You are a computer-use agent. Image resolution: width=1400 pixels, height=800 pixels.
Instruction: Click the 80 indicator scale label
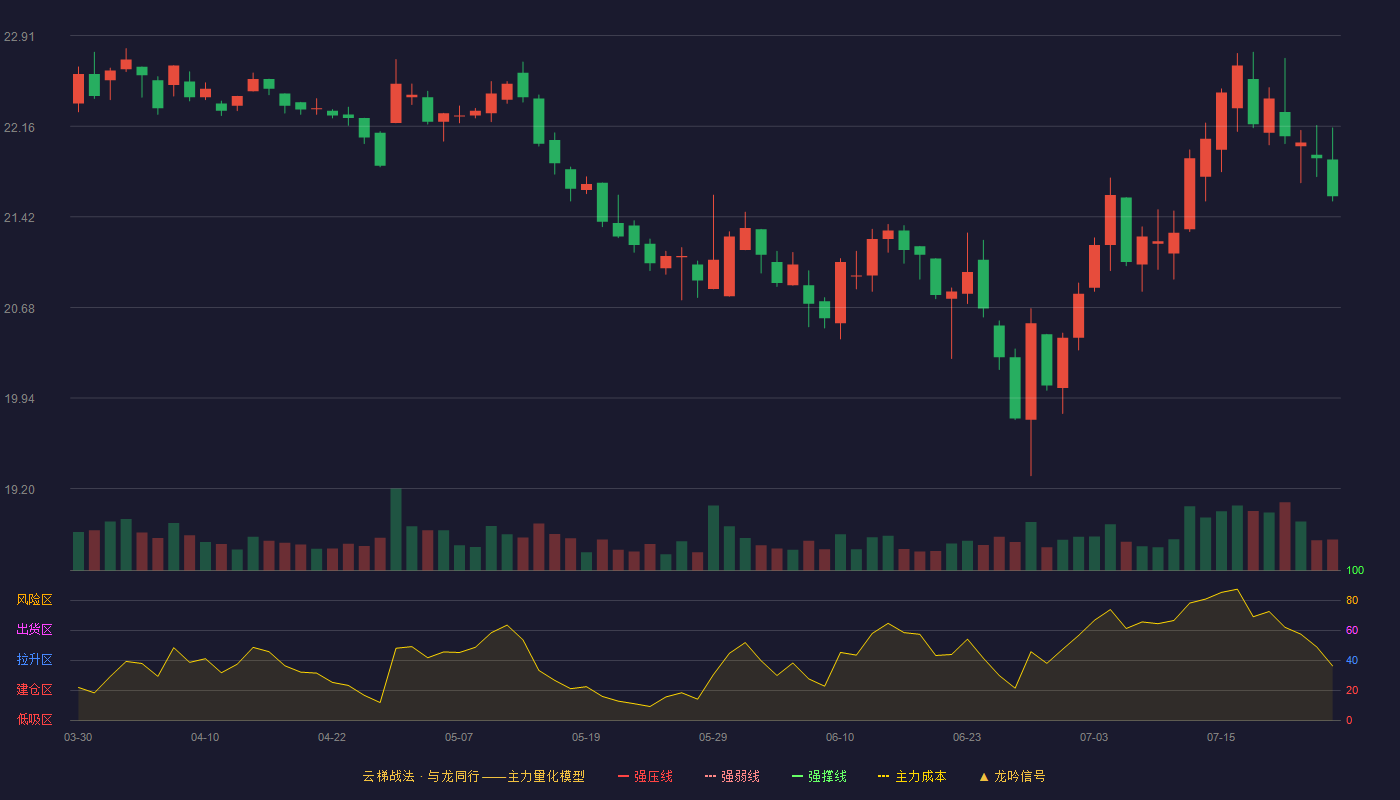coord(1352,600)
